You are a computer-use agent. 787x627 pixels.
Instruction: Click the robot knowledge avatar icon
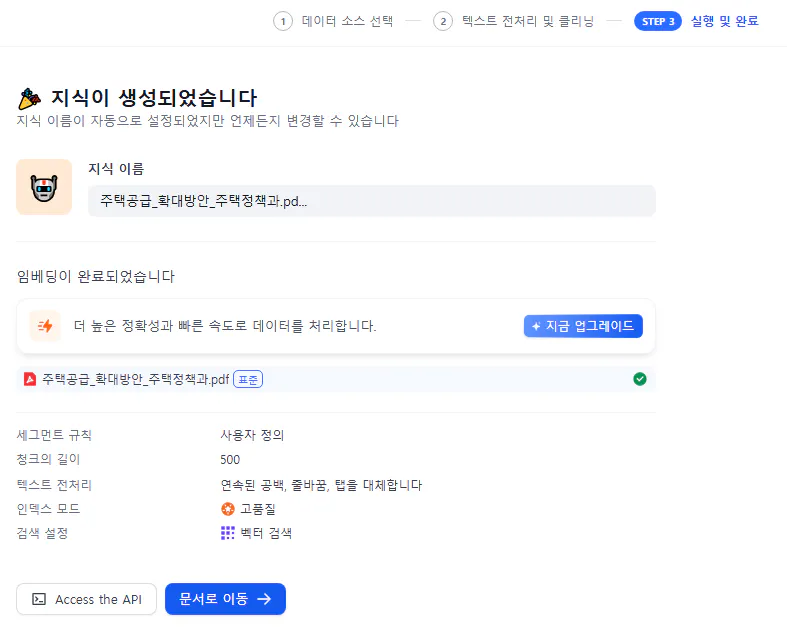[x=44, y=187]
